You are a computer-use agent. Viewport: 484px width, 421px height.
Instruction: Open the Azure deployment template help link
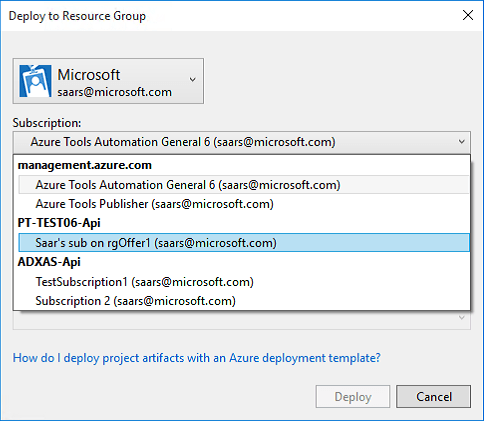click(x=197, y=358)
